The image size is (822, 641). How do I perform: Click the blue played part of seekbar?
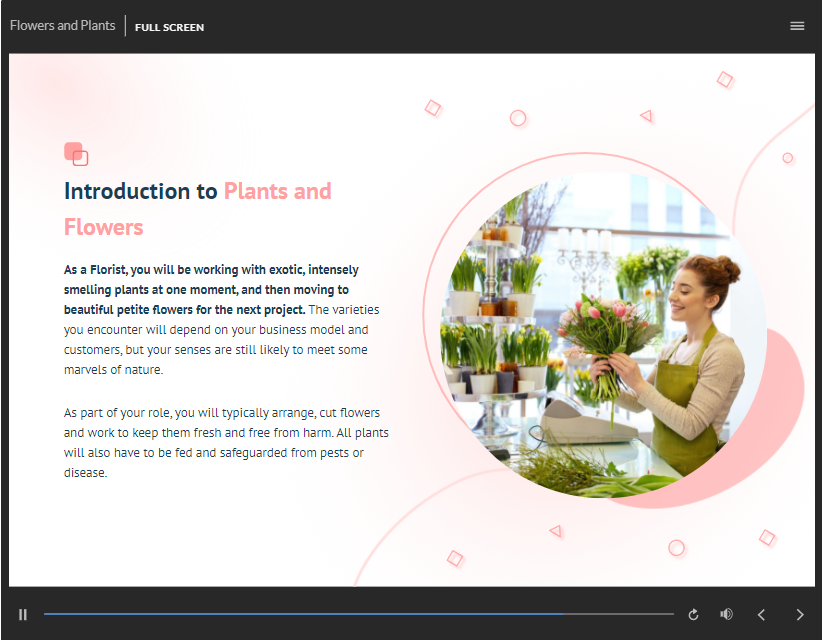click(x=300, y=614)
